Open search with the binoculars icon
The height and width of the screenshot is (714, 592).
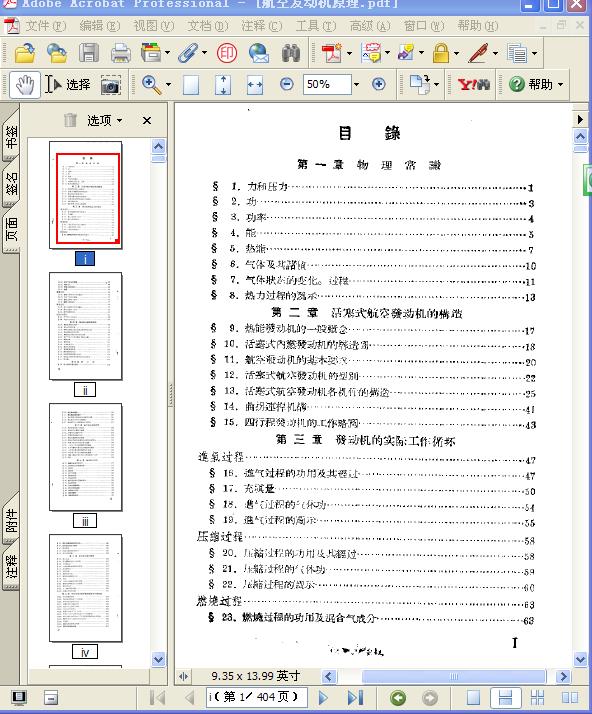coord(291,53)
